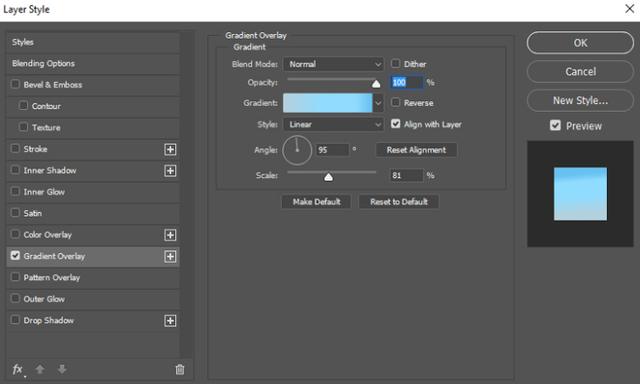
Task: Enable the Contour checkbox
Action: coord(23,105)
